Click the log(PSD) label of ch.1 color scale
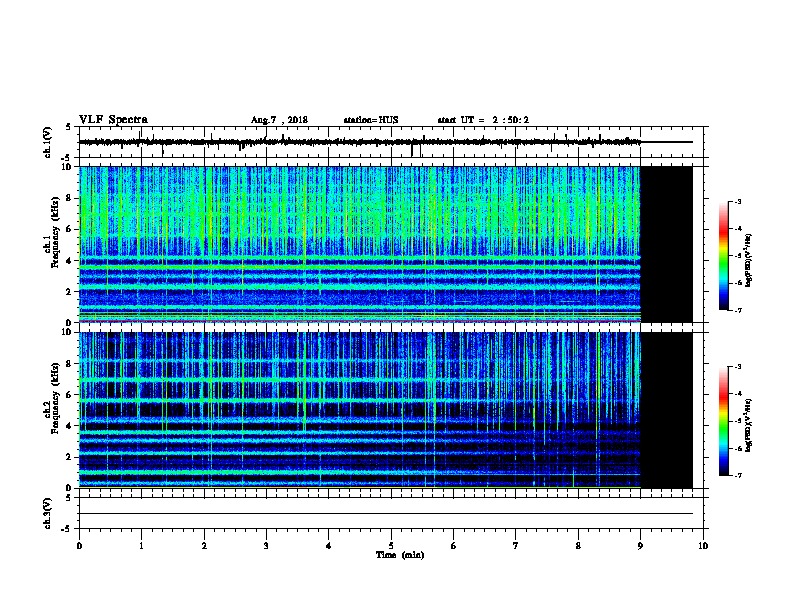792x612 pixels. tap(749, 260)
